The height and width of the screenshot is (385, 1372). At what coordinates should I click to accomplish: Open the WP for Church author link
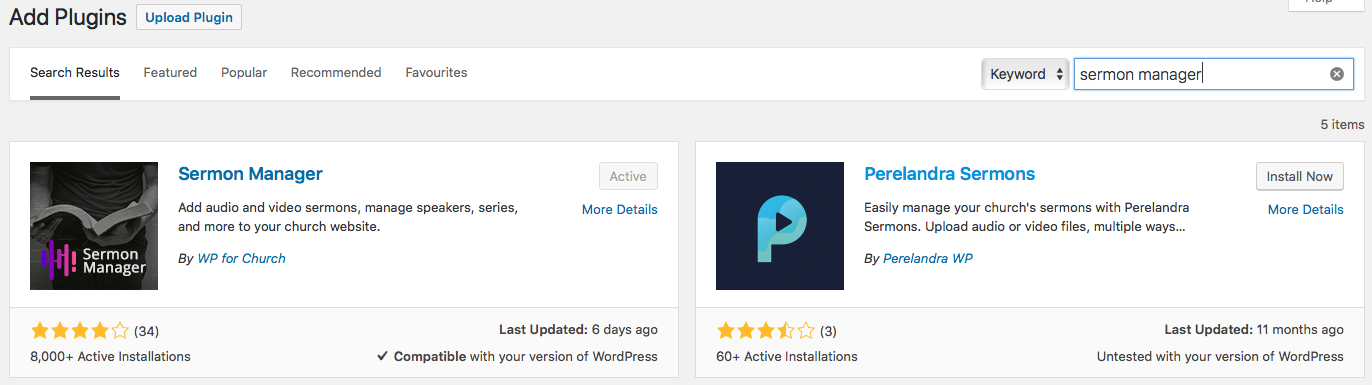pos(241,258)
